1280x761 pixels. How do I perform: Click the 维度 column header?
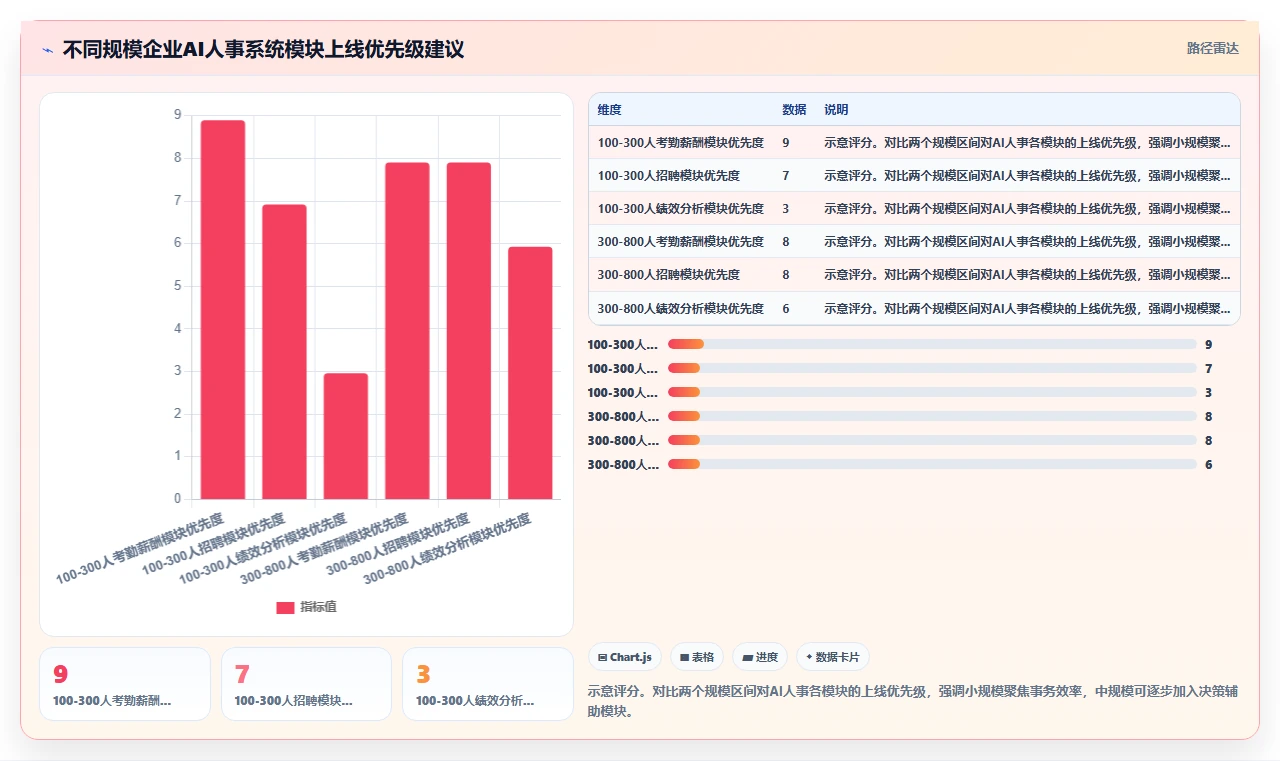click(x=609, y=110)
